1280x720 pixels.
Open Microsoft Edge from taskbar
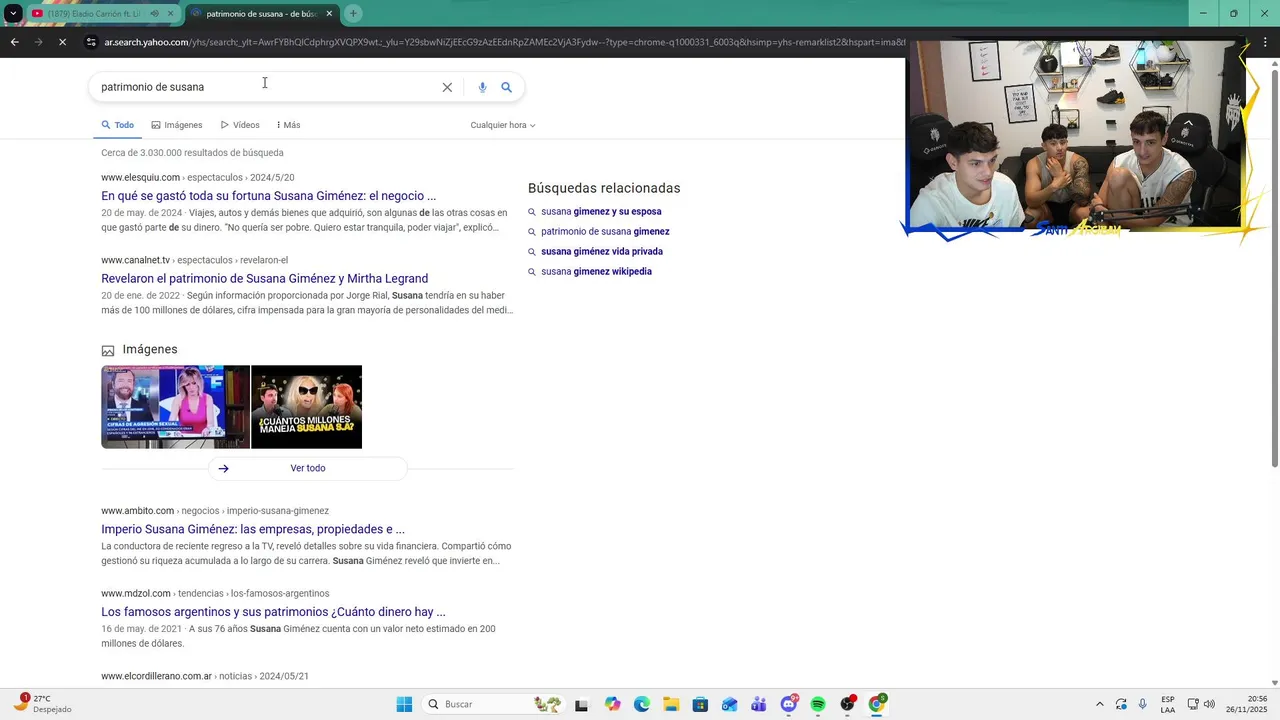pos(641,704)
